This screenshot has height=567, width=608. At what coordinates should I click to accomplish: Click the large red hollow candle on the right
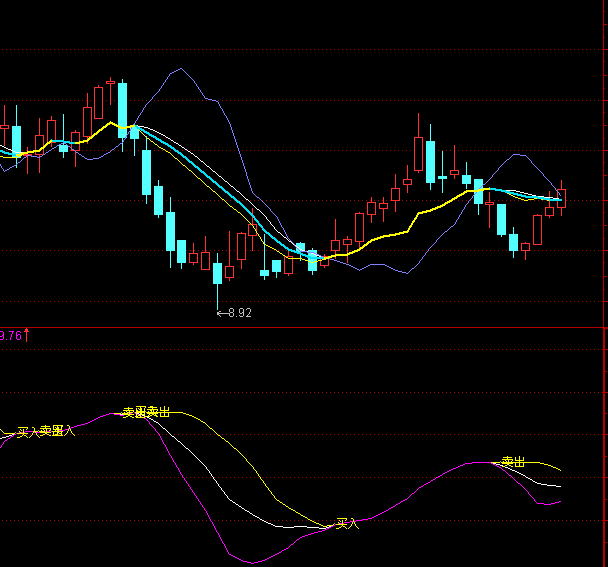[x=418, y=154]
